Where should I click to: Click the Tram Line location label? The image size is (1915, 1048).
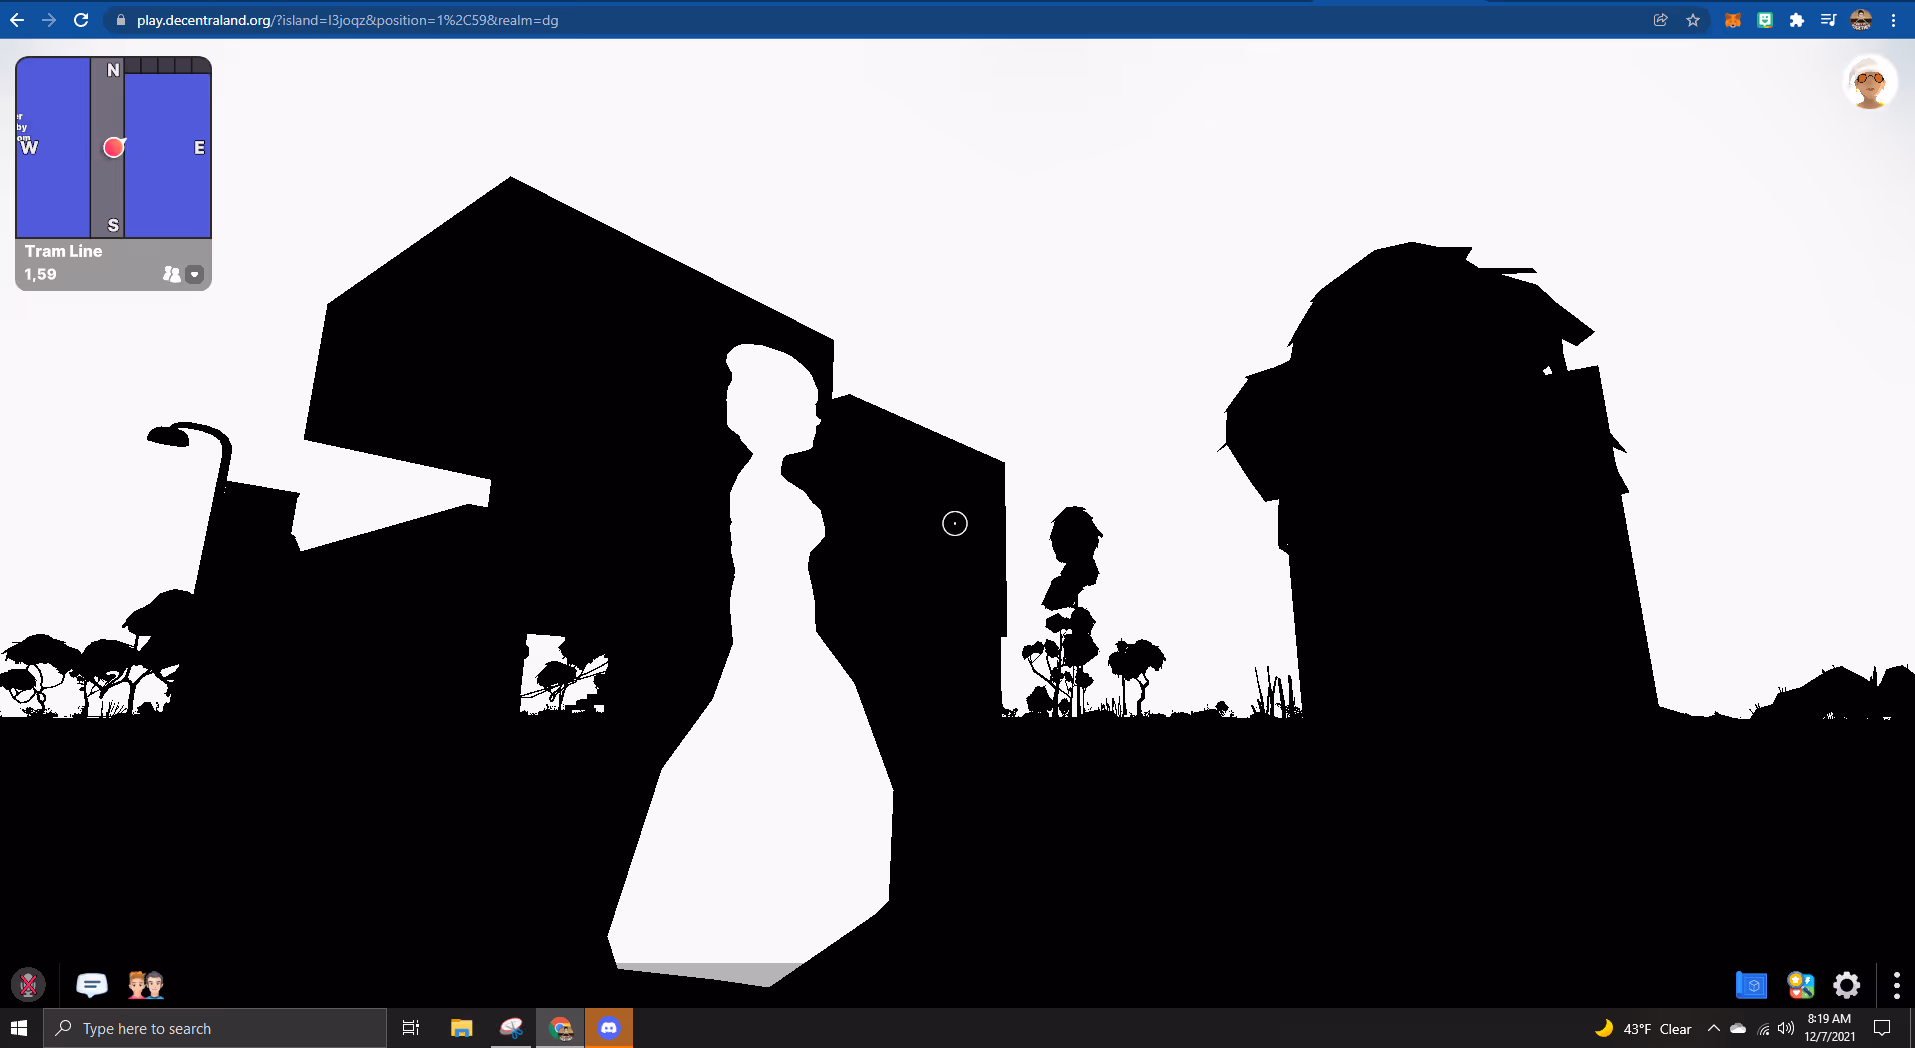click(64, 251)
